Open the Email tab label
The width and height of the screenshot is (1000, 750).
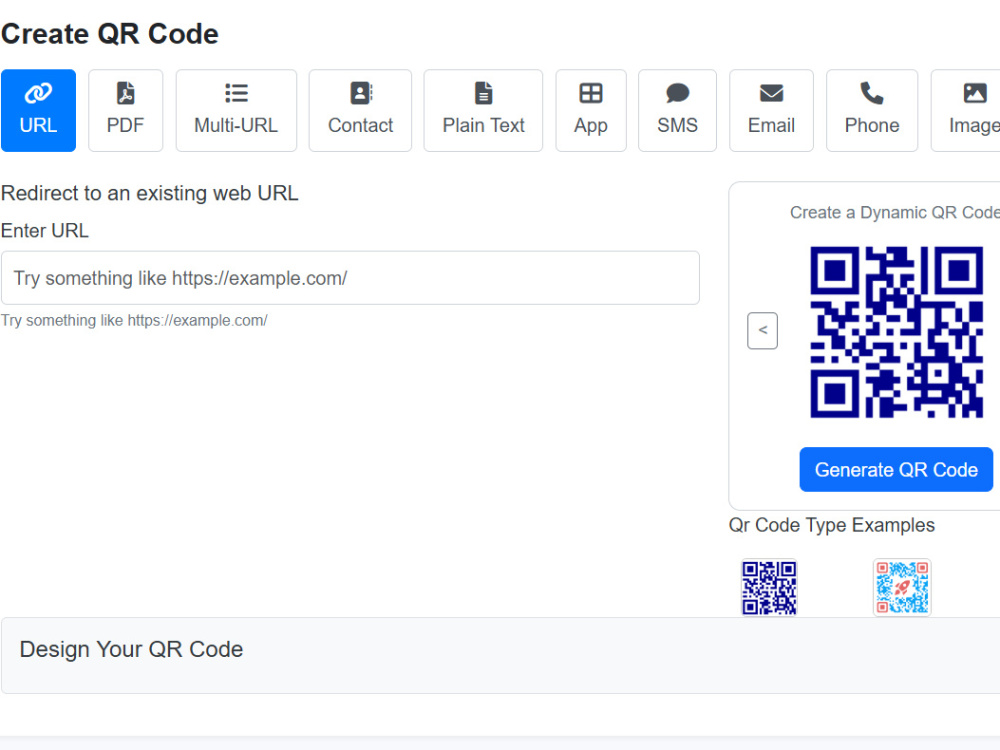(x=771, y=125)
